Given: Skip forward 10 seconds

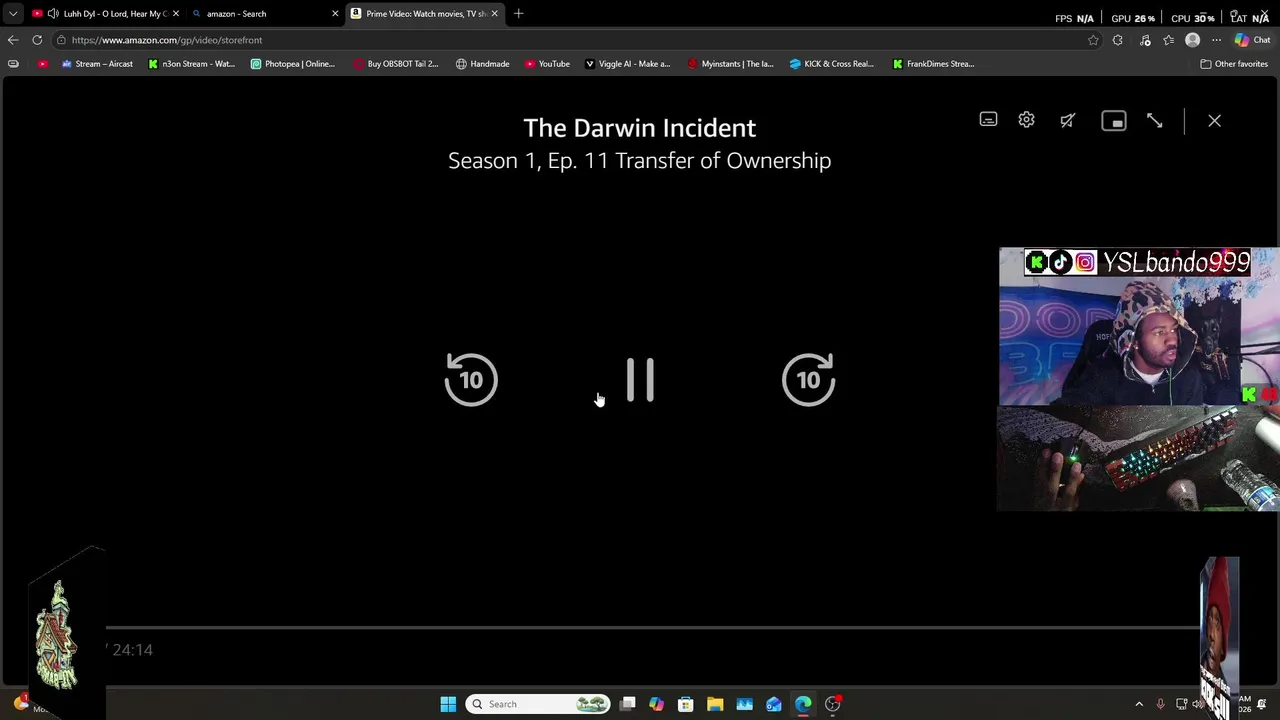Looking at the screenshot, I should point(808,379).
